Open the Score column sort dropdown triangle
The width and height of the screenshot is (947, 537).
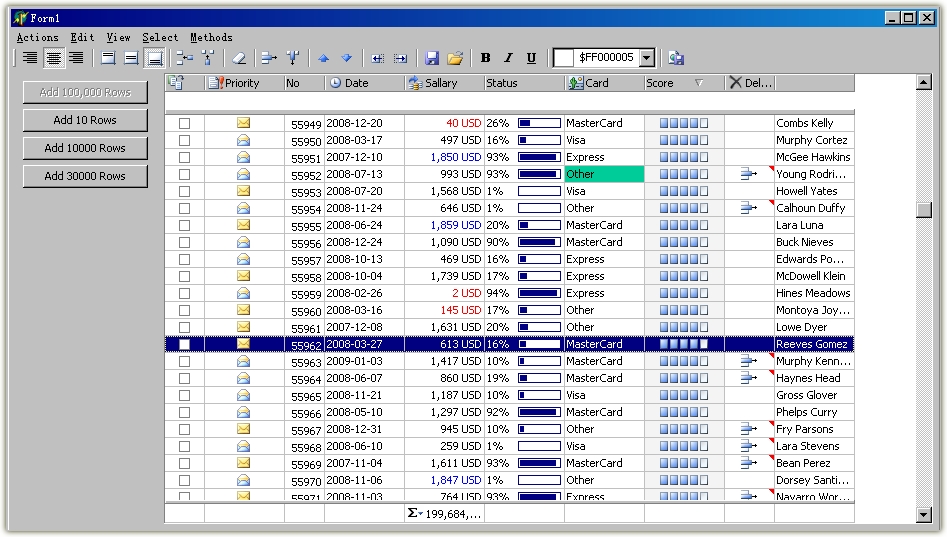pyautogui.click(x=699, y=83)
